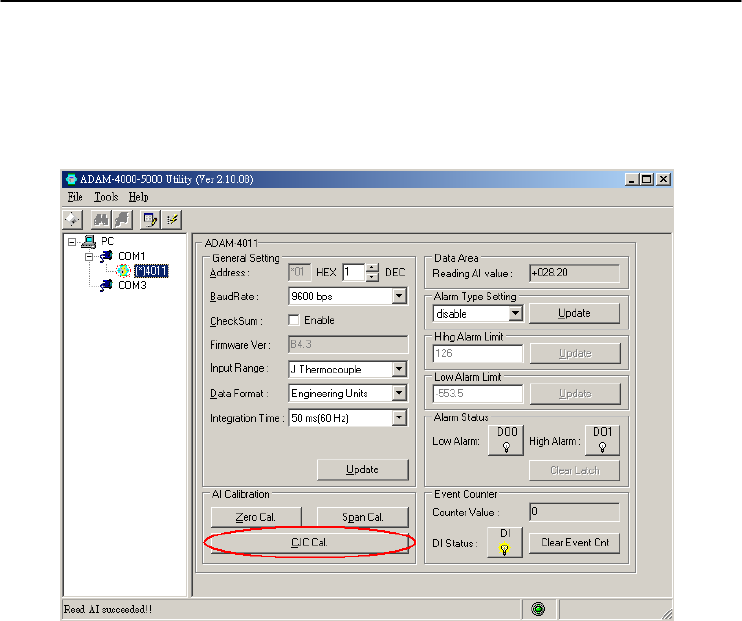This screenshot has height=621, width=742.
Task: Click the first toolbar icon with diamond arrows
Action: 72,220
